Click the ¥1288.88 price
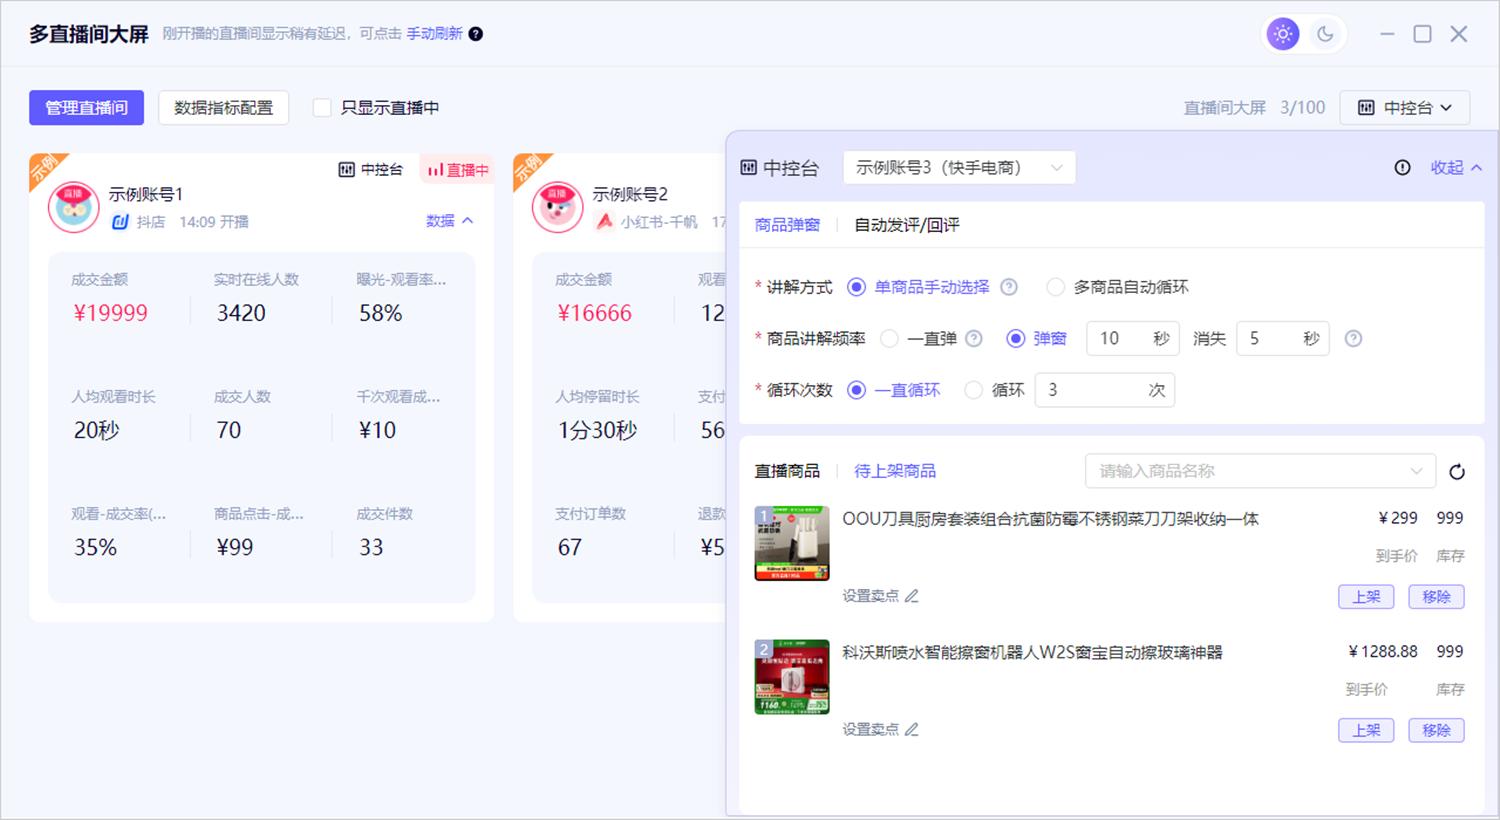The height and width of the screenshot is (820, 1500). (x=1383, y=652)
